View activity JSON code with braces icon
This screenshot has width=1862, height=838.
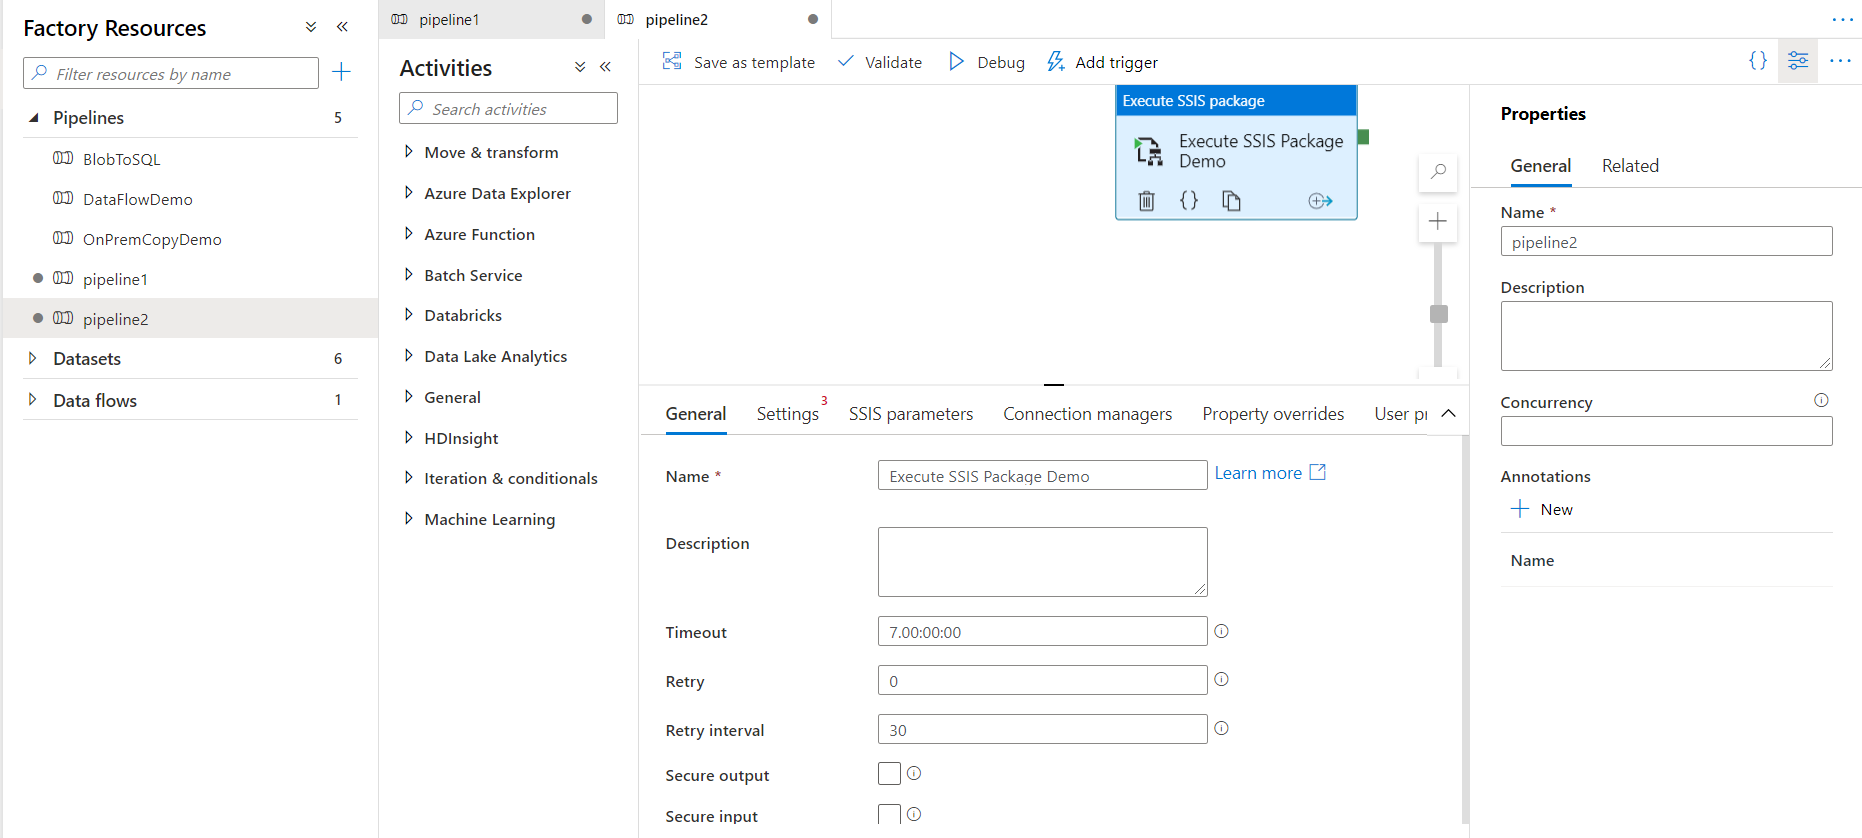tap(1188, 201)
